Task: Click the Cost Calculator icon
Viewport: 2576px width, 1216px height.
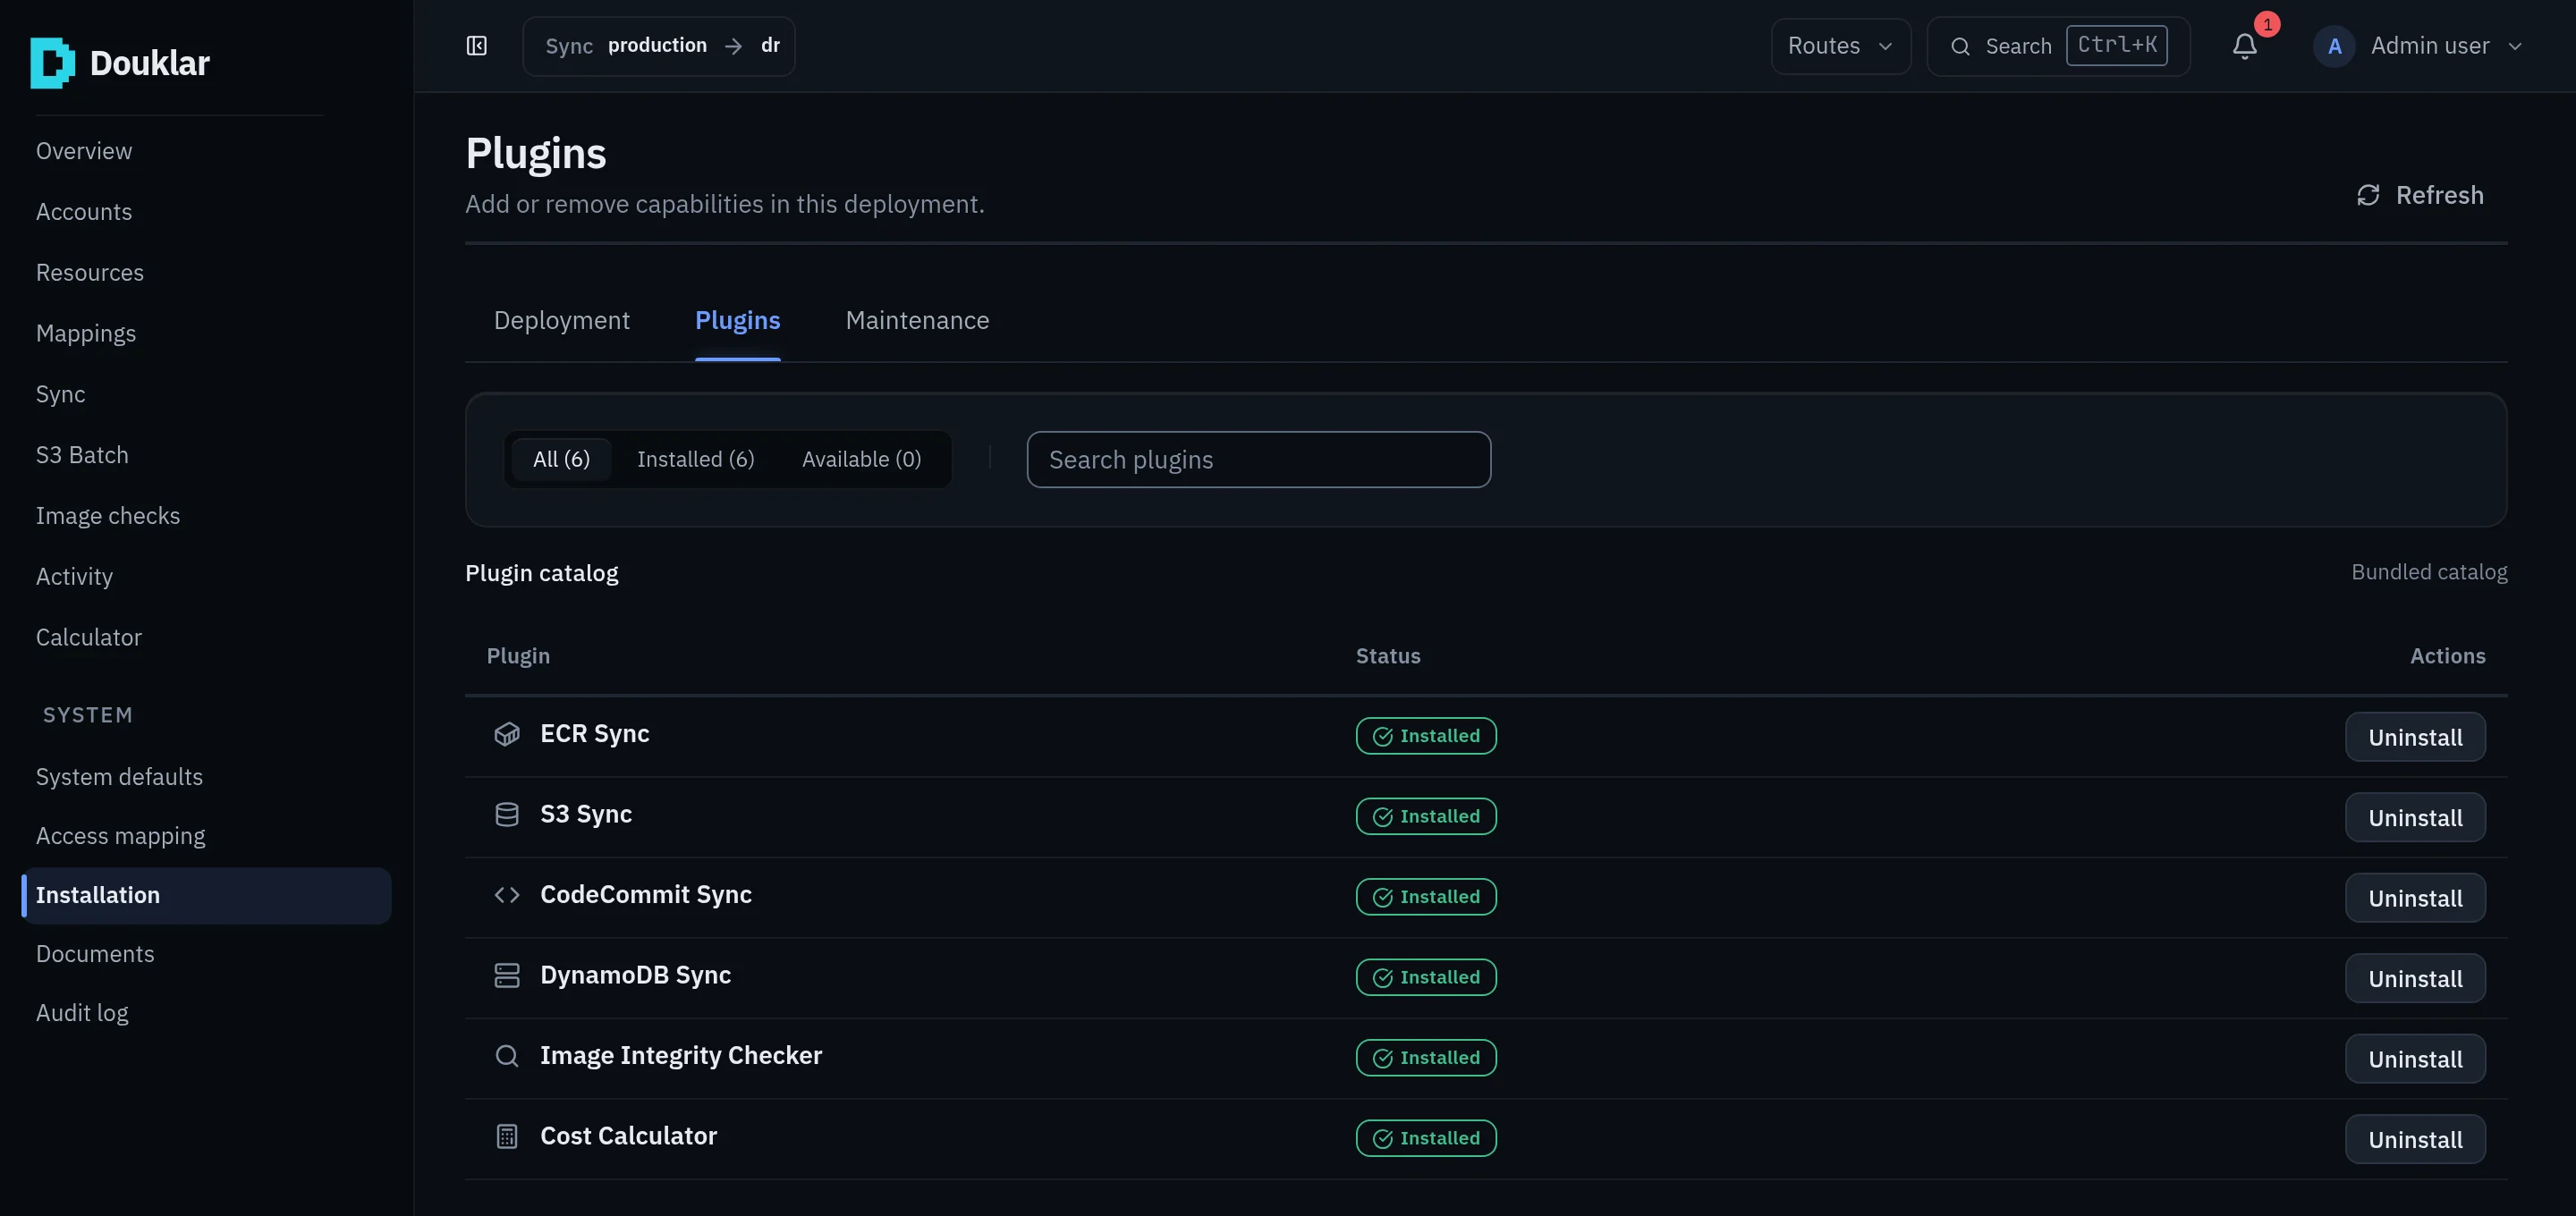Action: (x=507, y=1136)
